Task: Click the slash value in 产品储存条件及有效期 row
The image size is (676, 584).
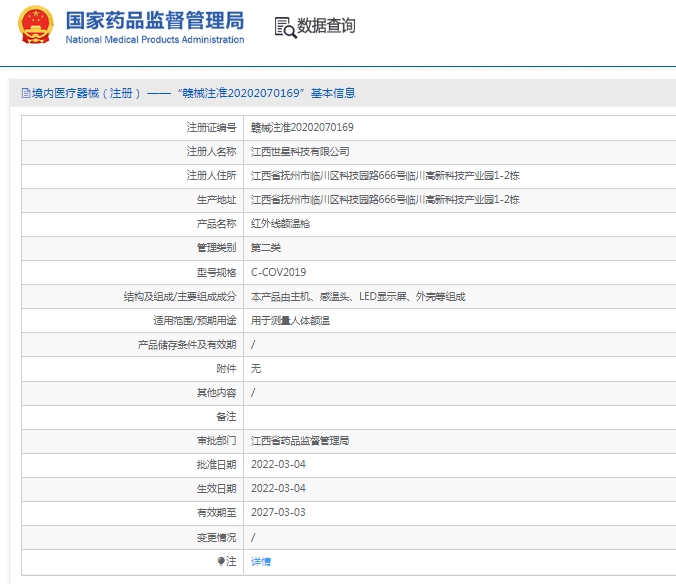Action: [253, 345]
